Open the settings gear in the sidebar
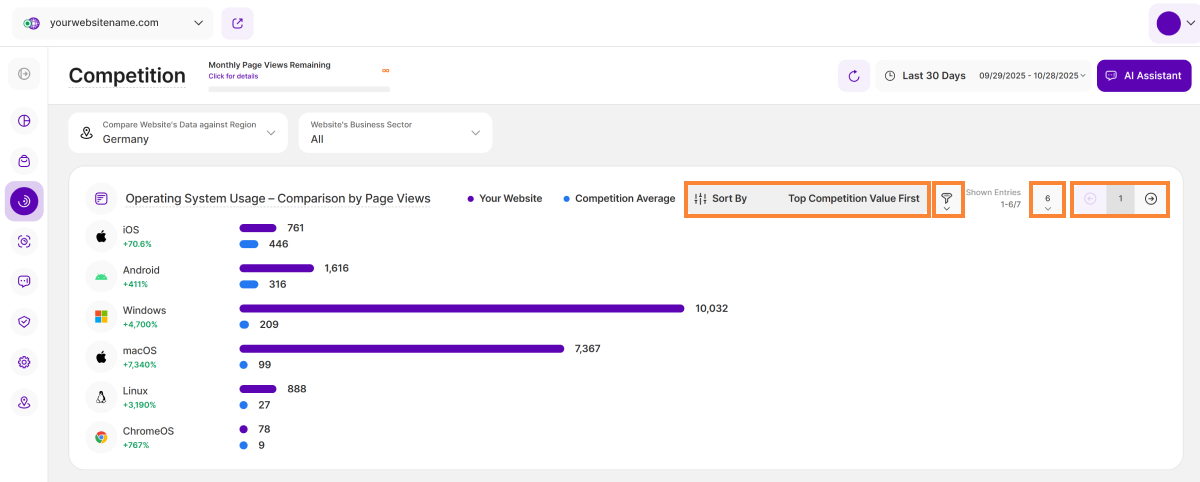The height and width of the screenshot is (482, 1200). (24, 362)
